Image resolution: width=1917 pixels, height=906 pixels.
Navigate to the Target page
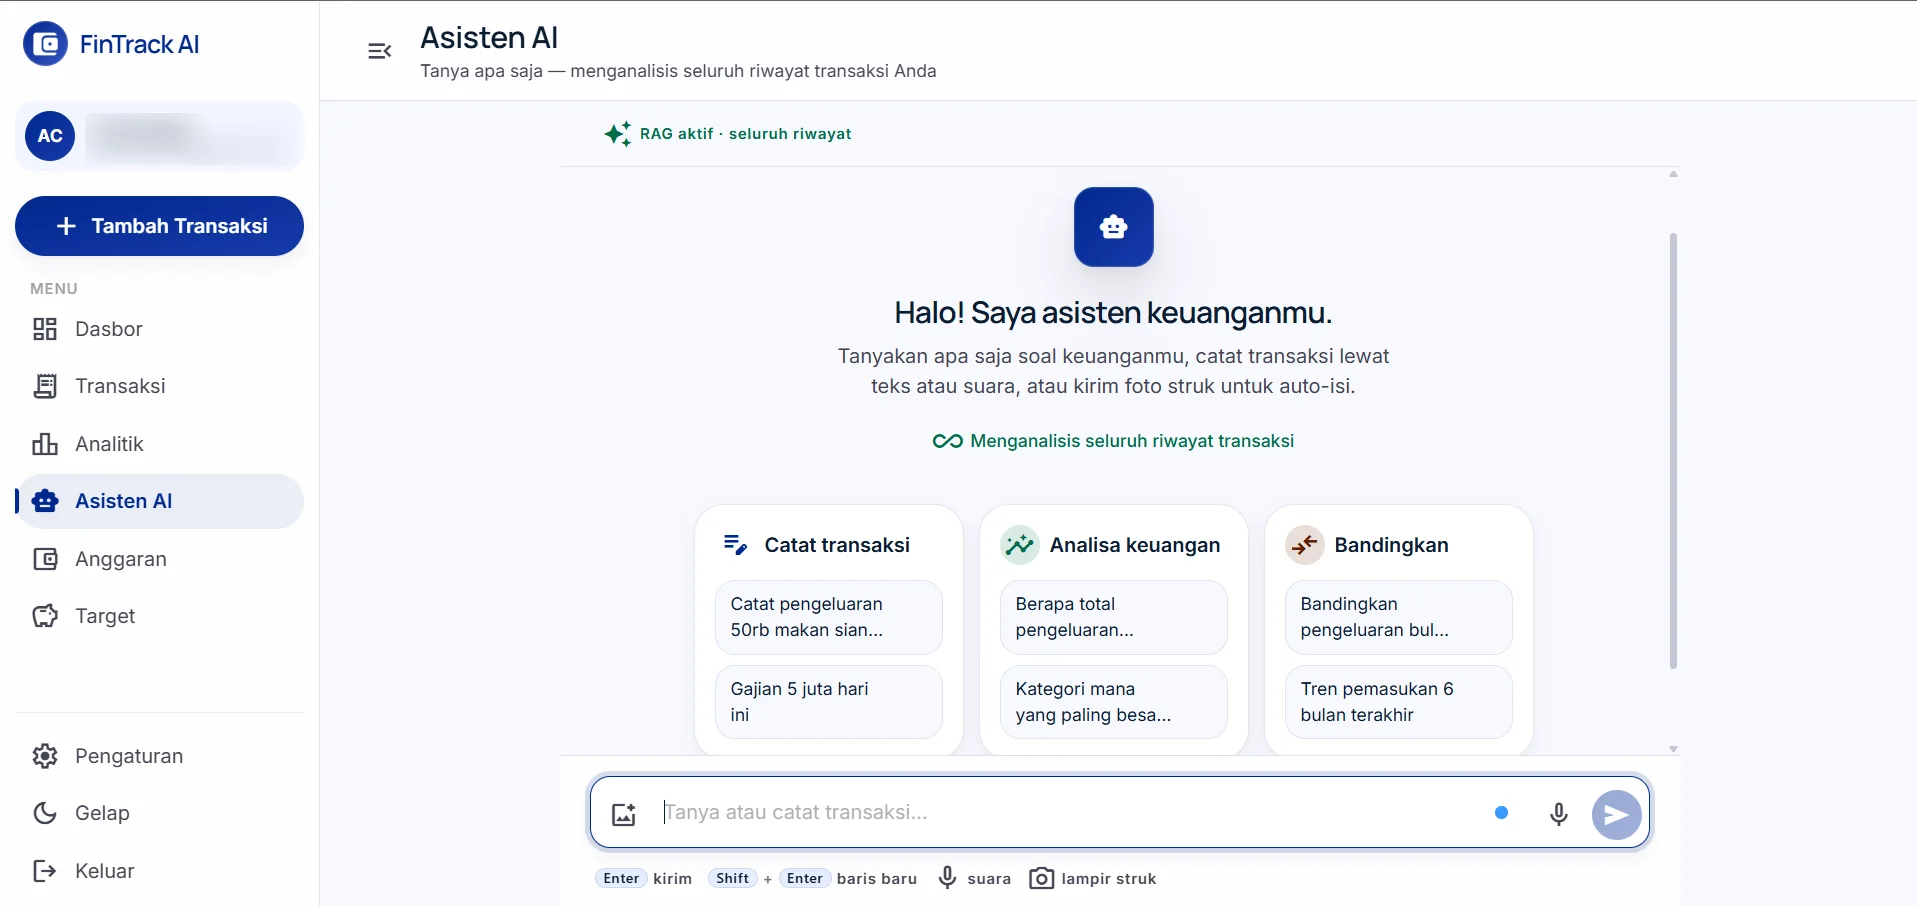(x=159, y=616)
